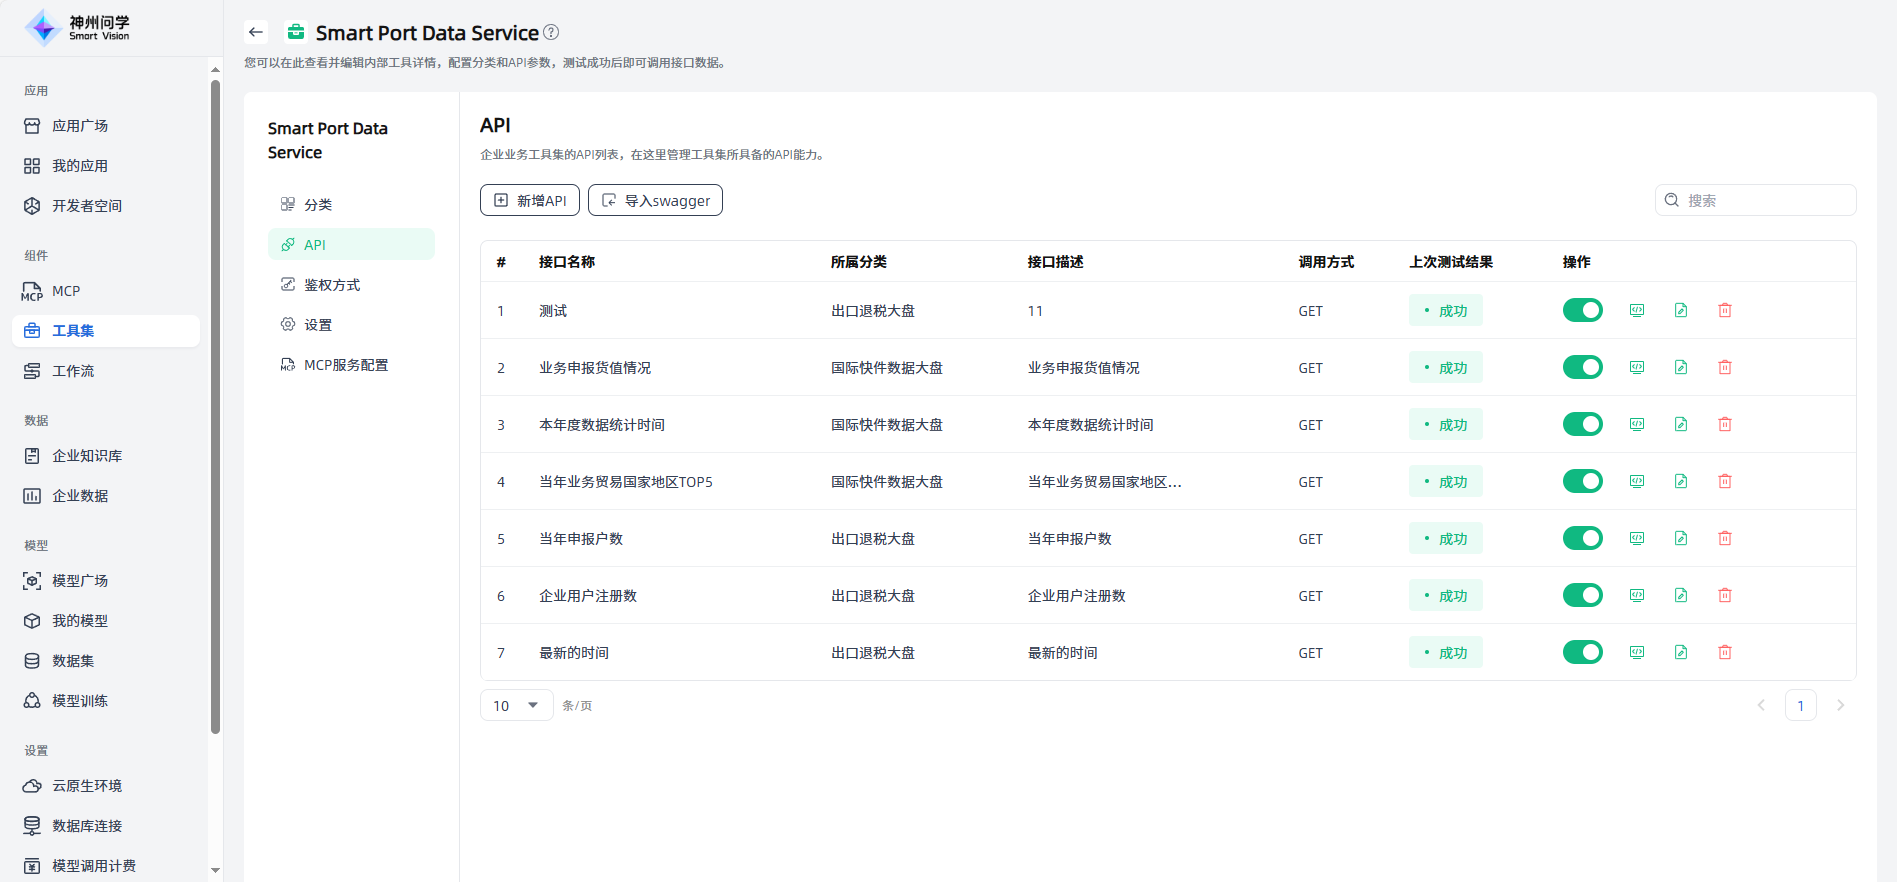
Task: Click the help icon next to the page title
Action: pos(551,32)
